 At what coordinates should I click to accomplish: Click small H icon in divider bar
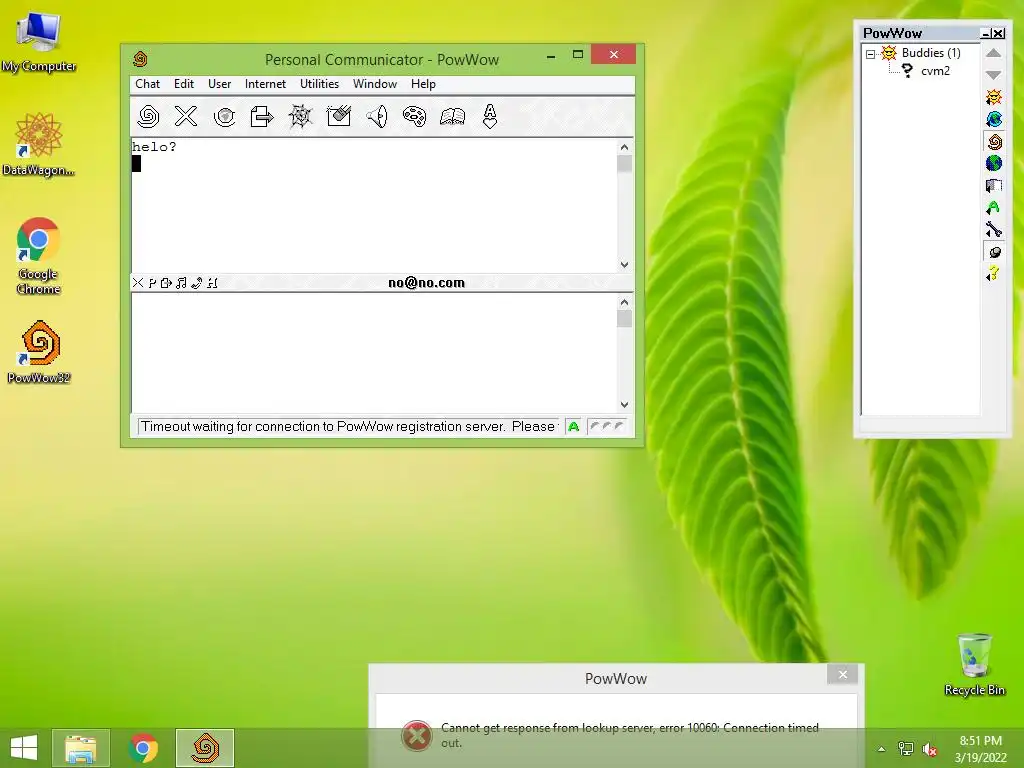[x=212, y=283]
